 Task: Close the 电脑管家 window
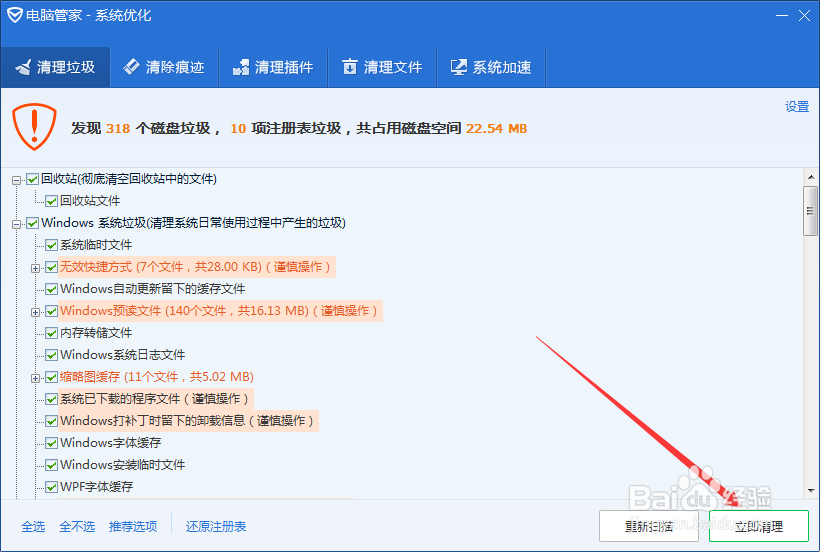[x=804, y=16]
